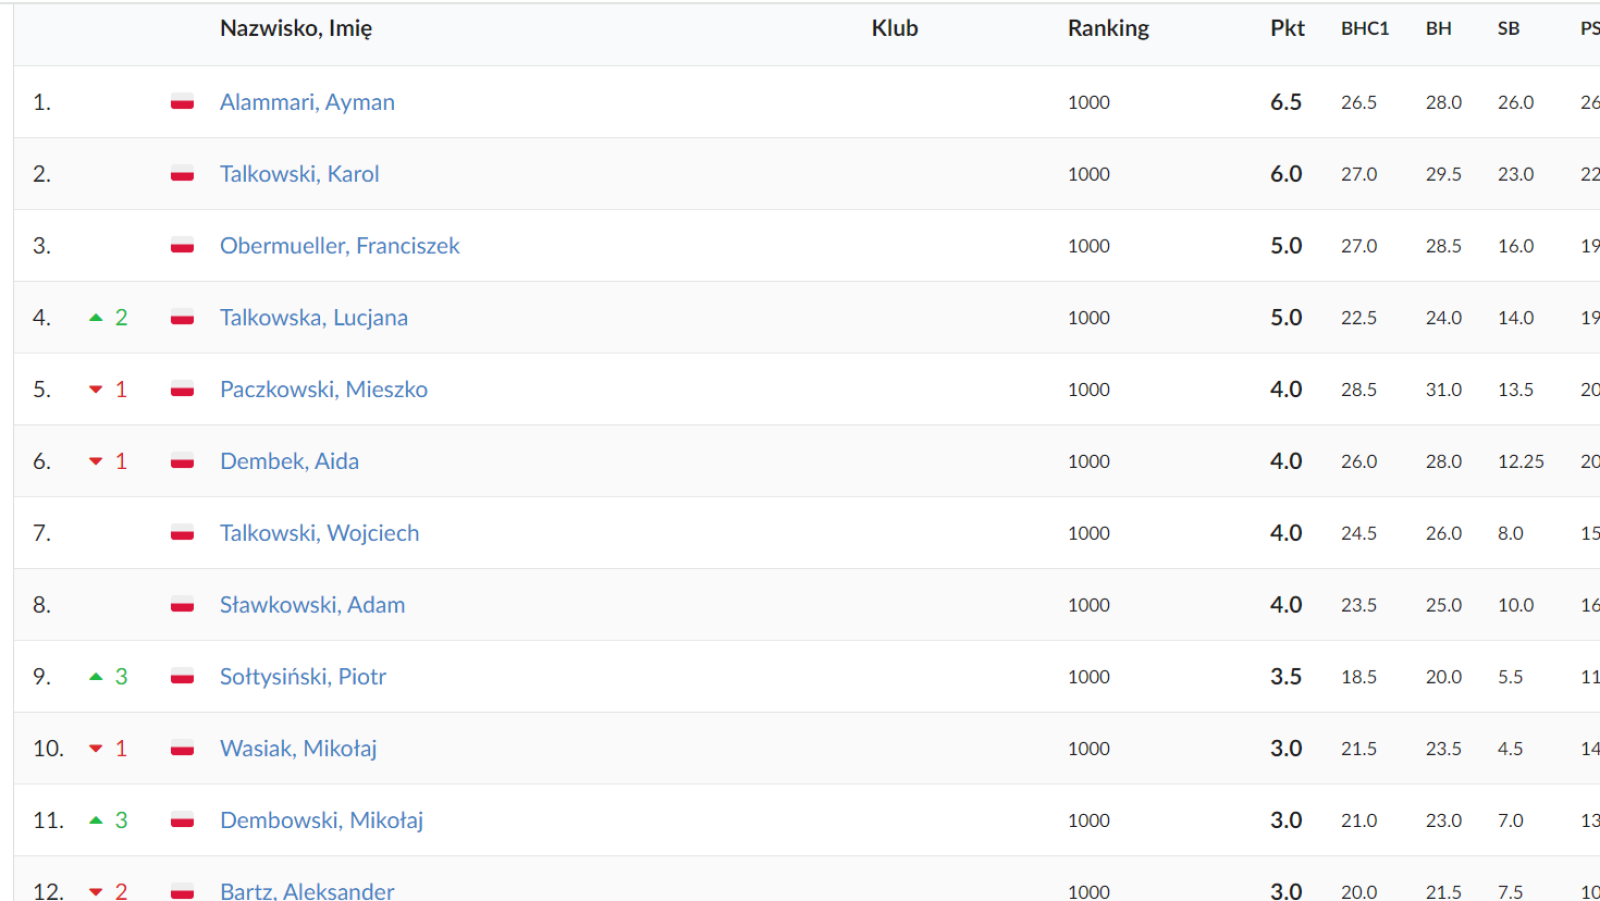Open Sławkowski, Adam profile link
Screen dimensions: 1600x901
point(312,606)
